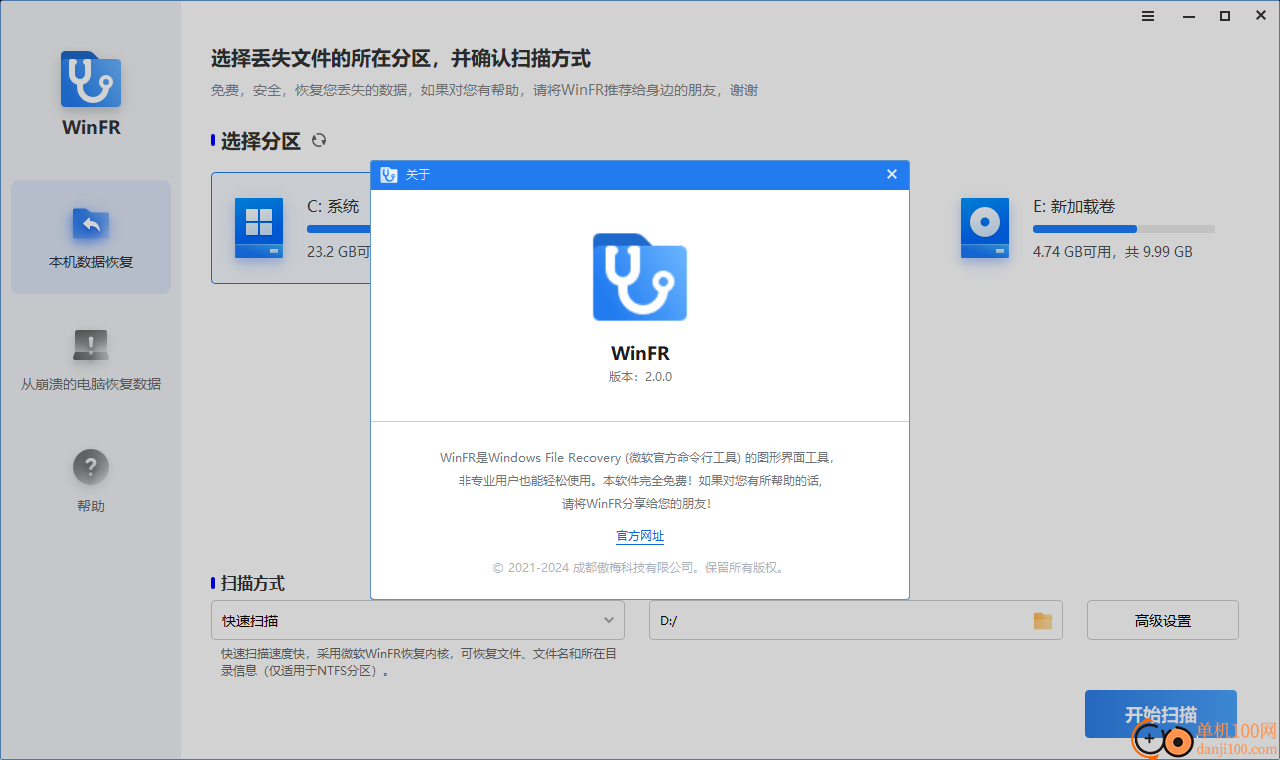Maximize the WinFR window
Image resolution: width=1280 pixels, height=760 pixels.
pos(1225,16)
